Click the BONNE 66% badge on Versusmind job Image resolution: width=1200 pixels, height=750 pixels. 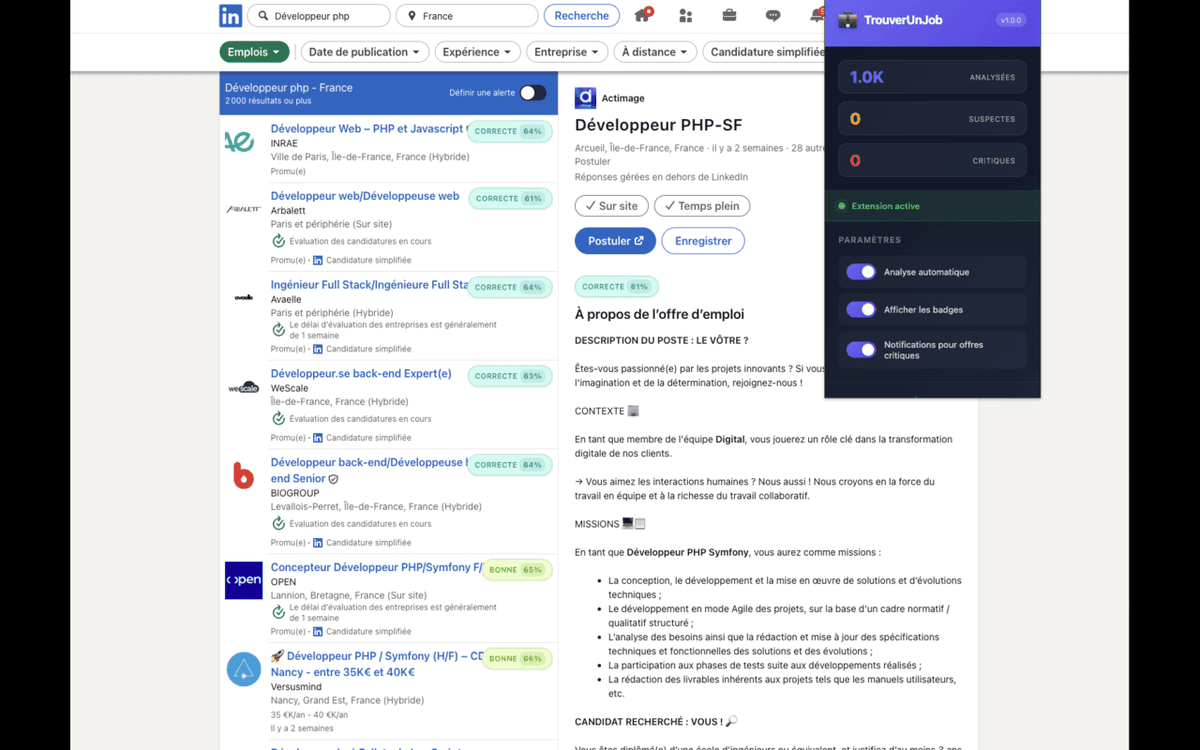(x=517, y=659)
